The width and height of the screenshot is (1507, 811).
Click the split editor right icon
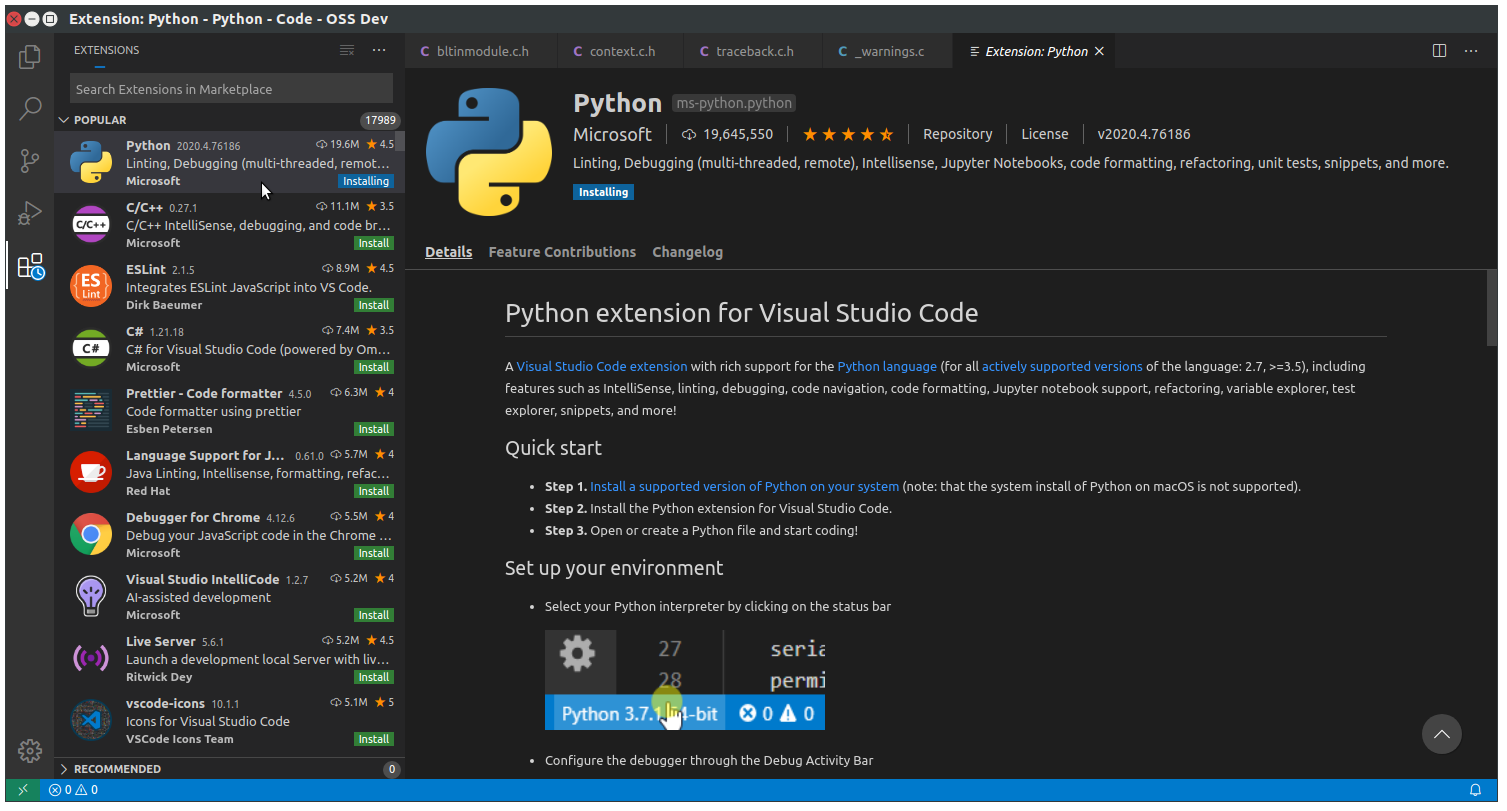click(x=1440, y=51)
